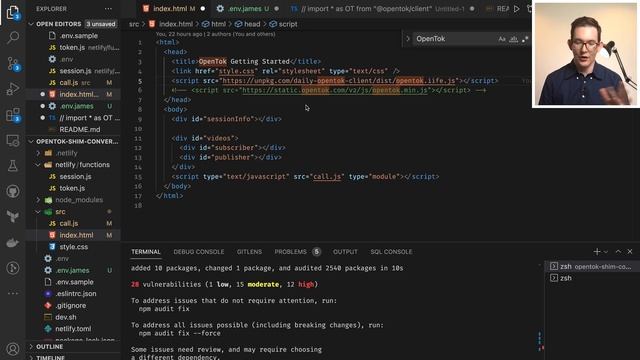640x360 pixels.
Task: Click the head breadcrumb item
Action: (x=247, y=24)
